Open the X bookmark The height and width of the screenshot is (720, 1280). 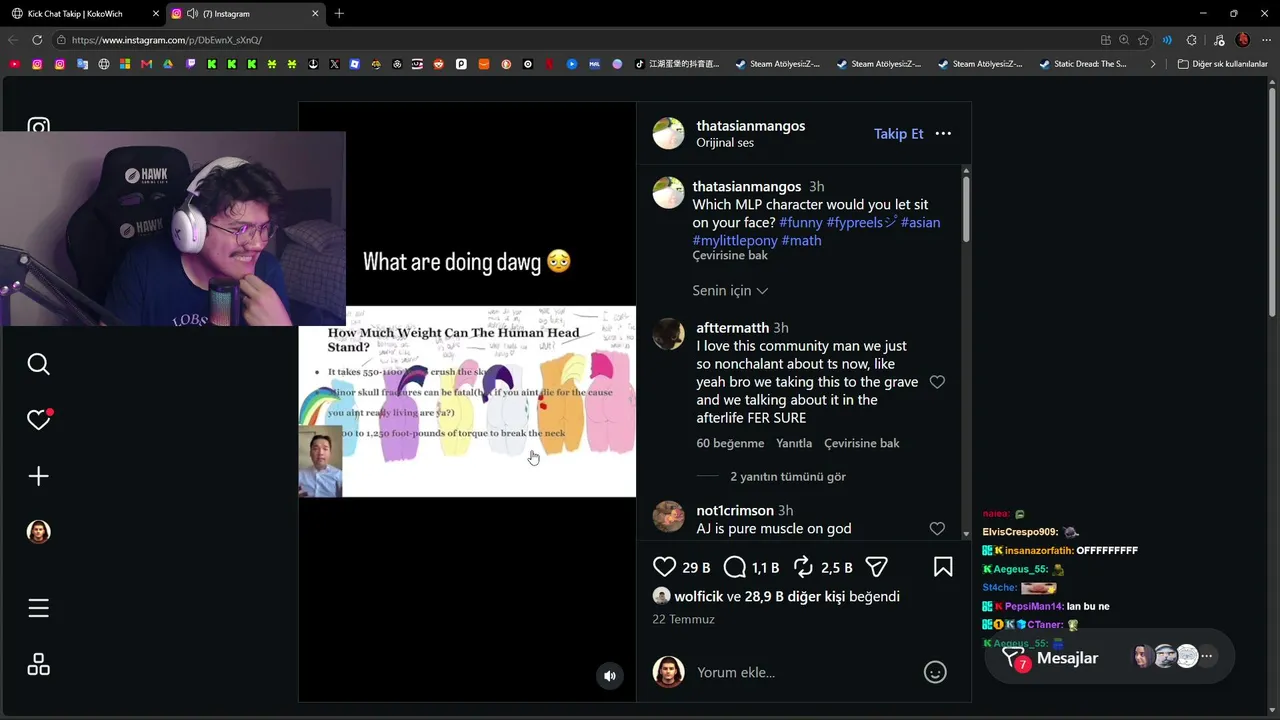334,64
